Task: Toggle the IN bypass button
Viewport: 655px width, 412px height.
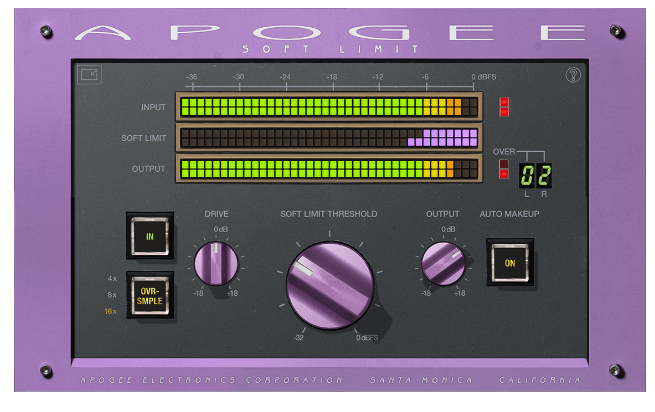Action: [150, 236]
